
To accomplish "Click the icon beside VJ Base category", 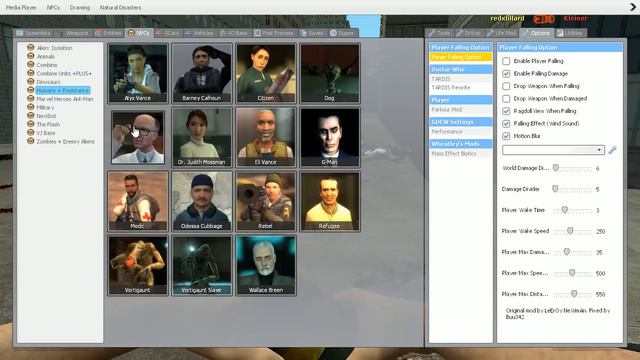I will pos(30,132).
